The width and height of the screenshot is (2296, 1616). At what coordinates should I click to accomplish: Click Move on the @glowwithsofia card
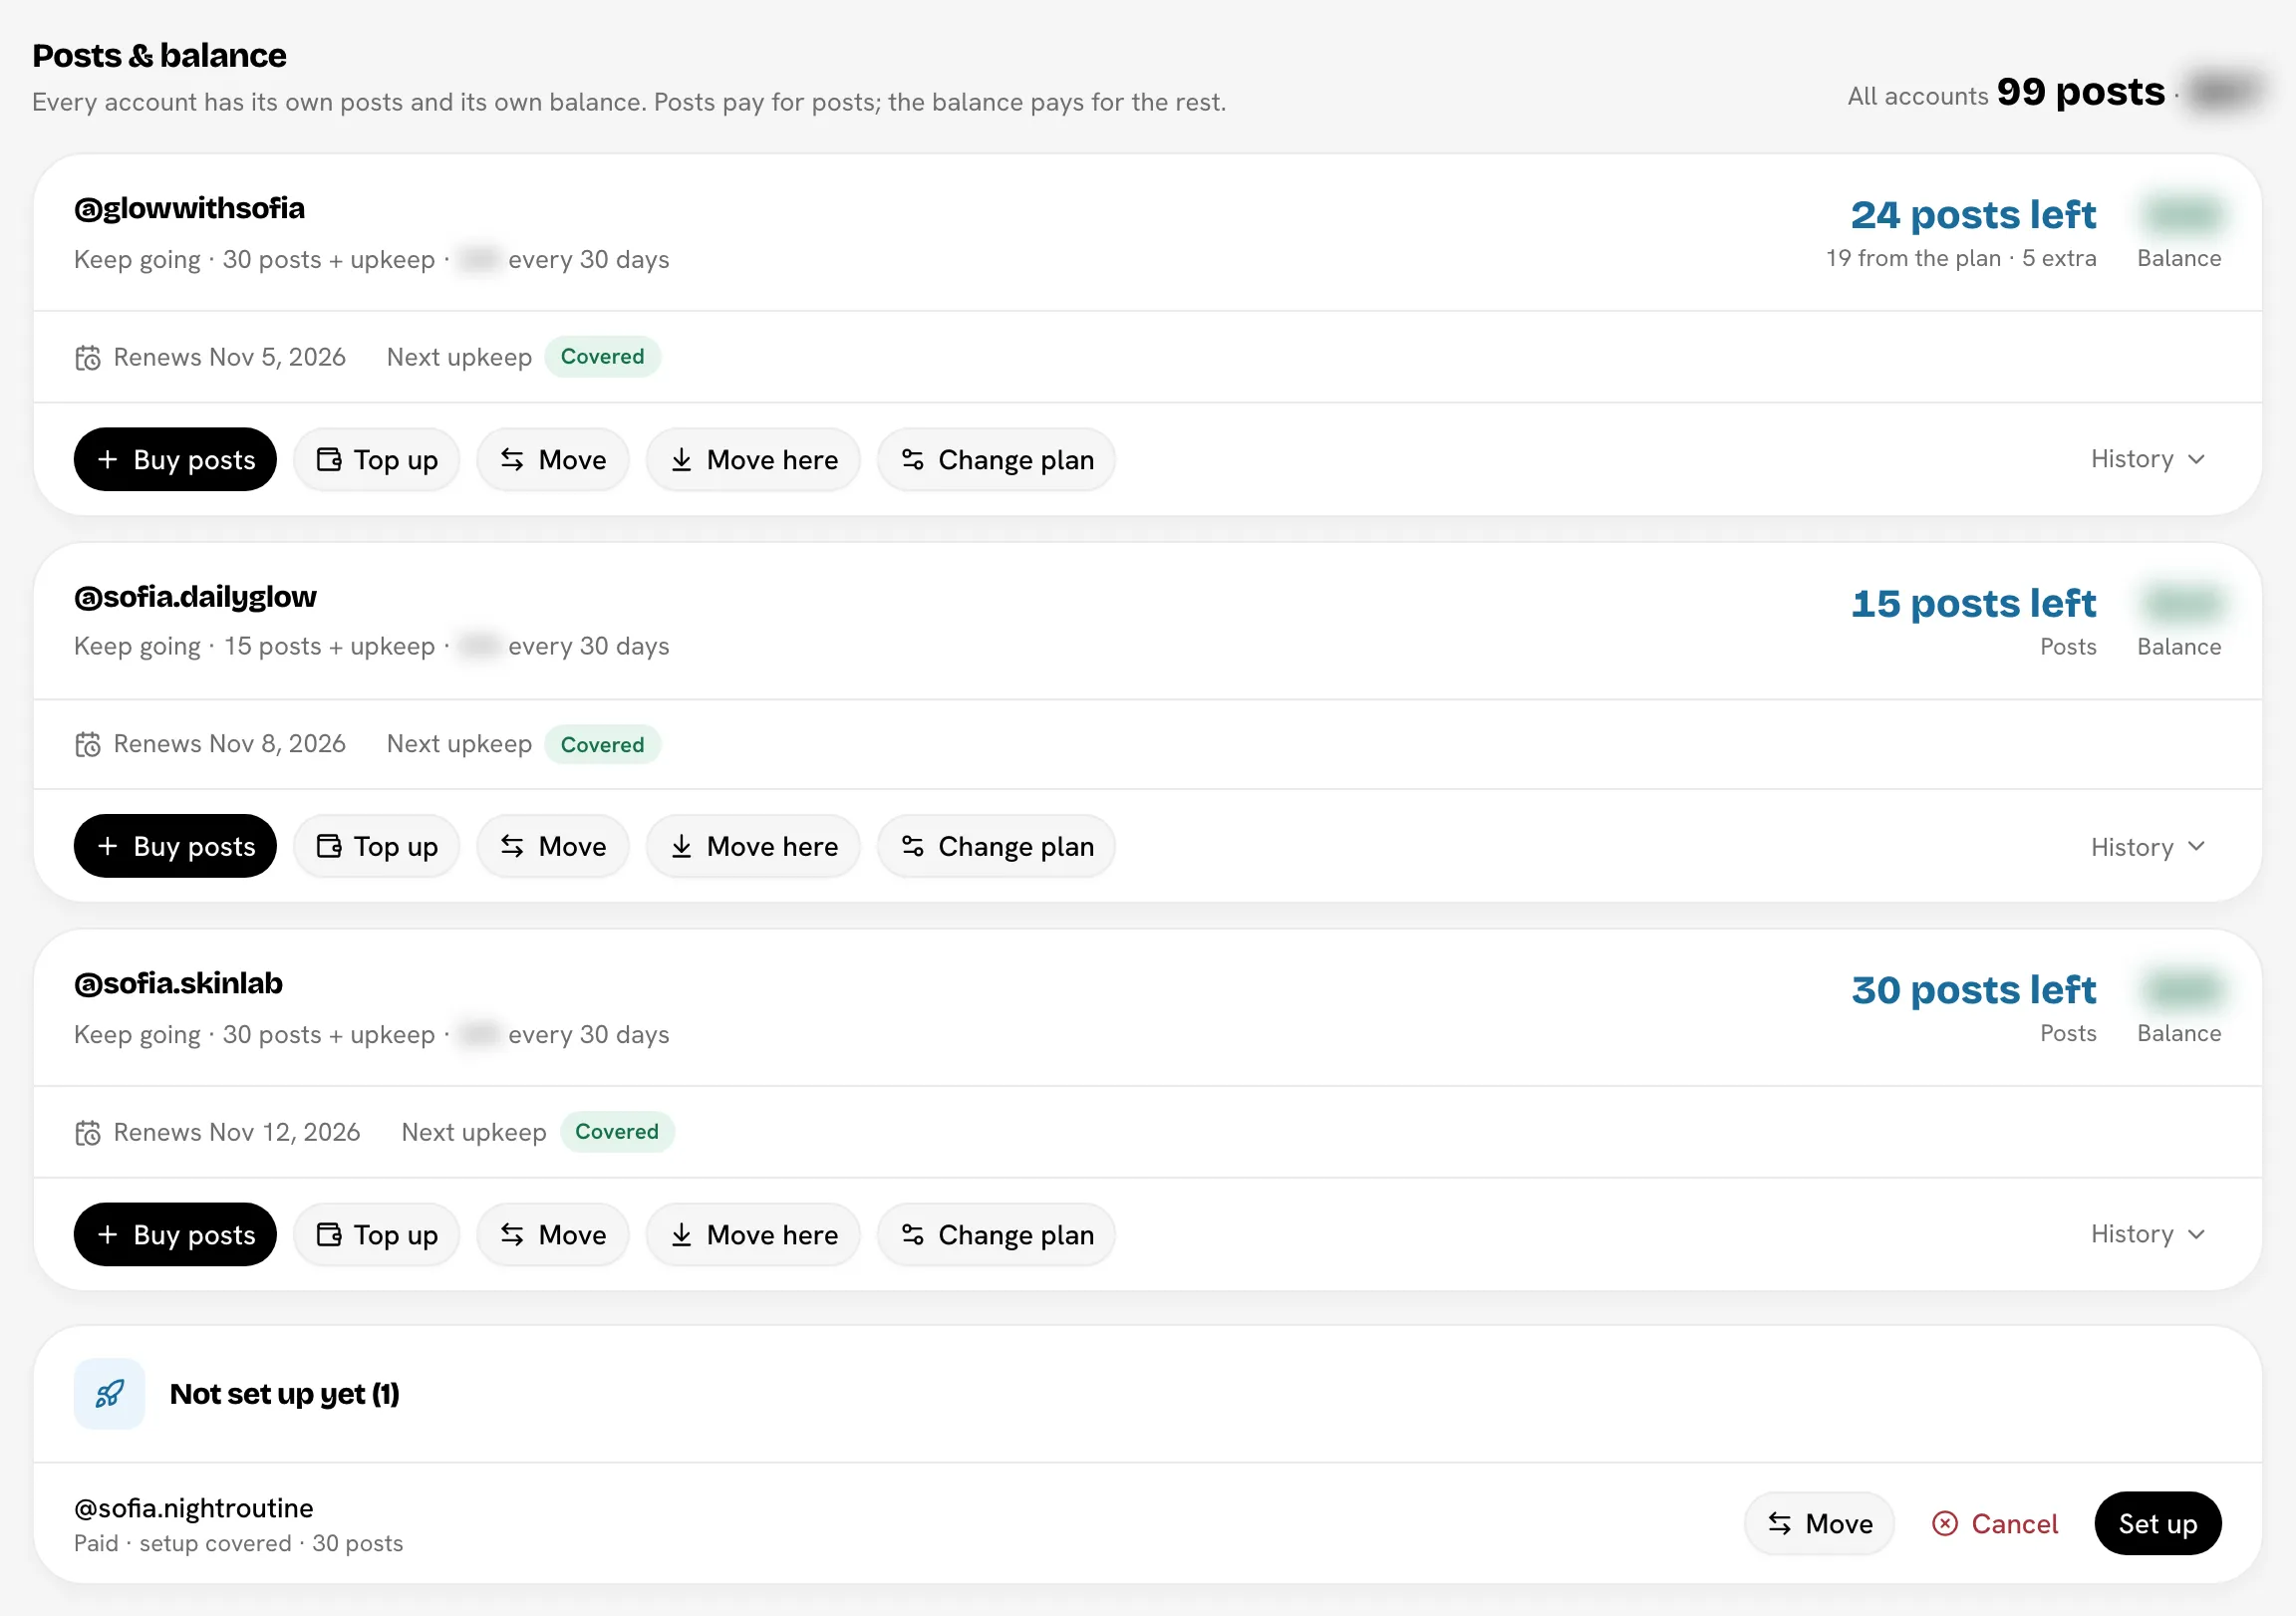(553, 459)
